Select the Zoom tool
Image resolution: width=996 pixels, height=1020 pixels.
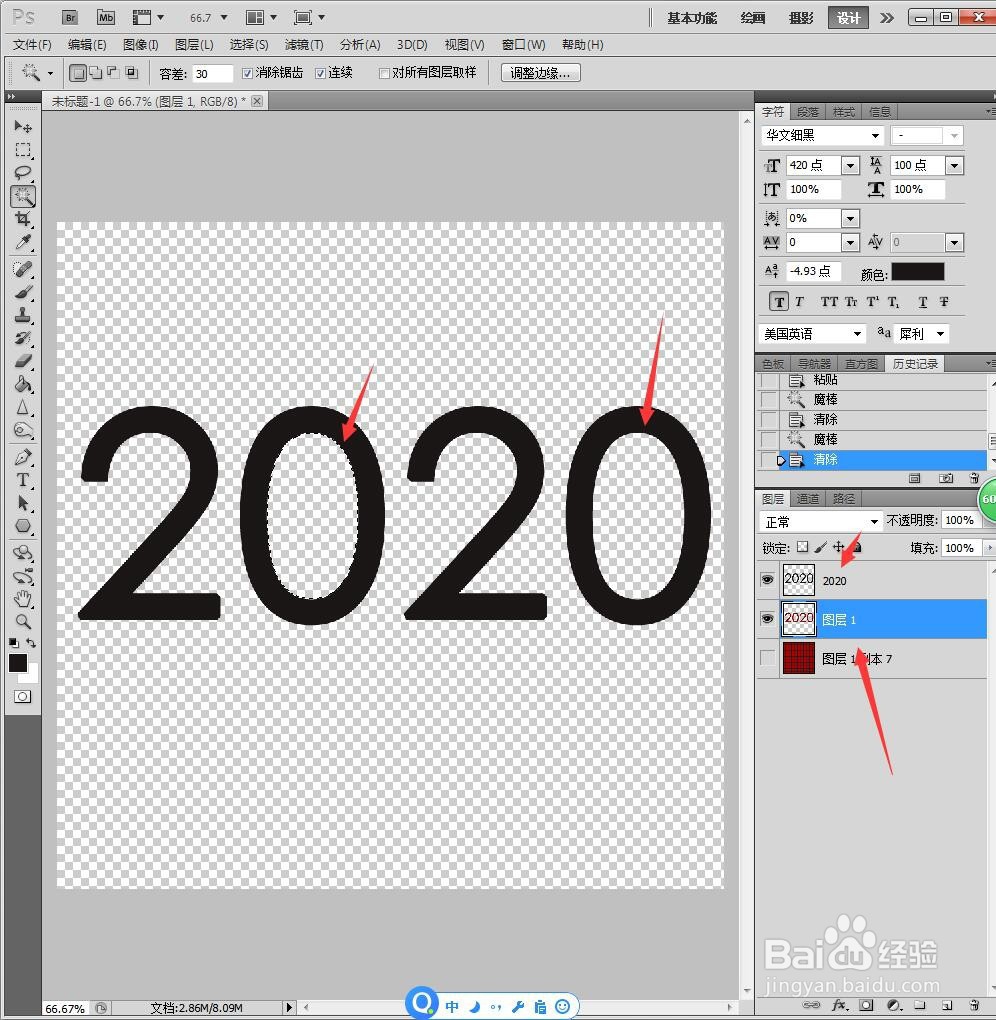click(x=23, y=621)
